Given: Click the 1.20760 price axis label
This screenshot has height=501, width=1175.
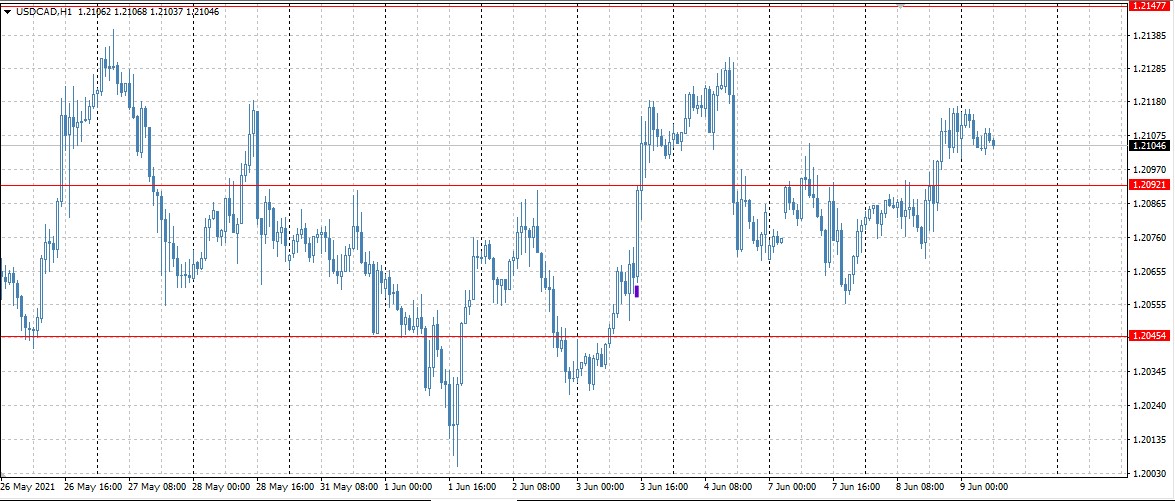Looking at the screenshot, I should 1149,237.
